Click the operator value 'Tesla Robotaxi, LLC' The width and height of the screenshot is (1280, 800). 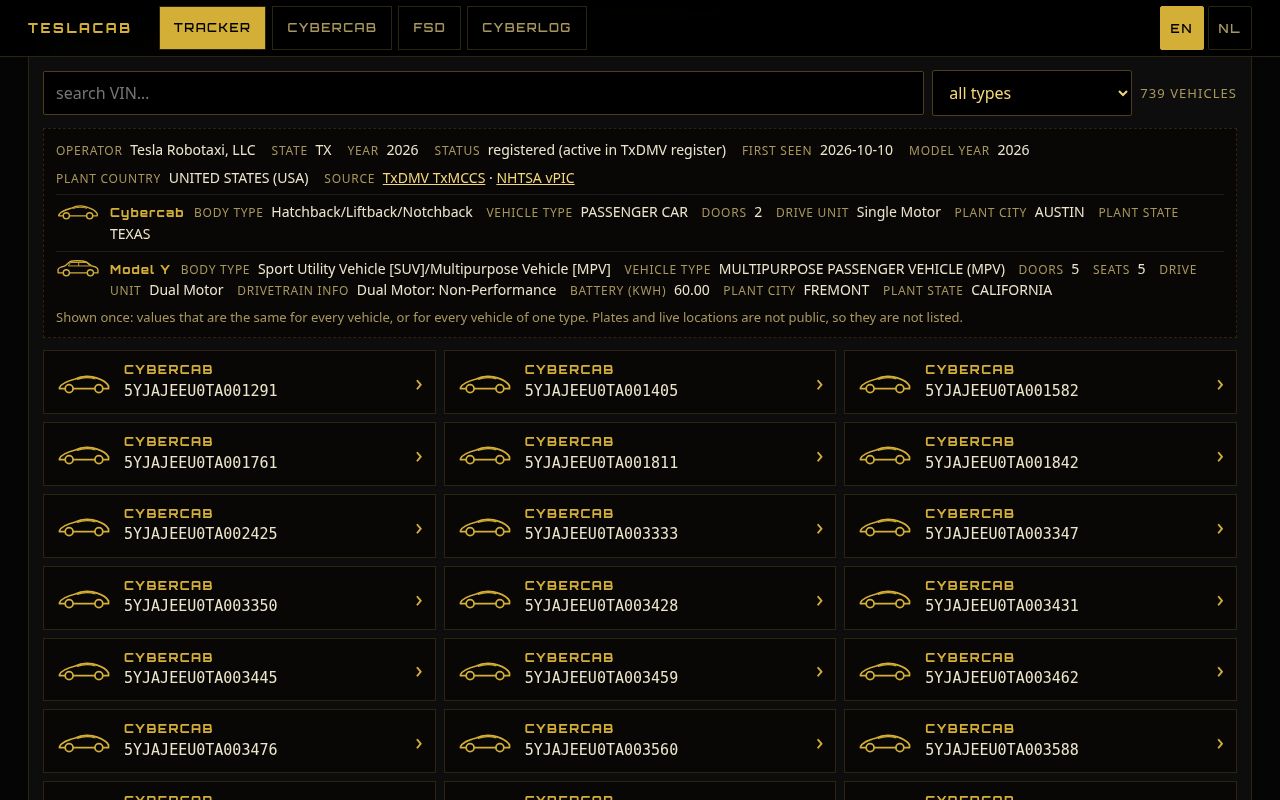pos(193,150)
